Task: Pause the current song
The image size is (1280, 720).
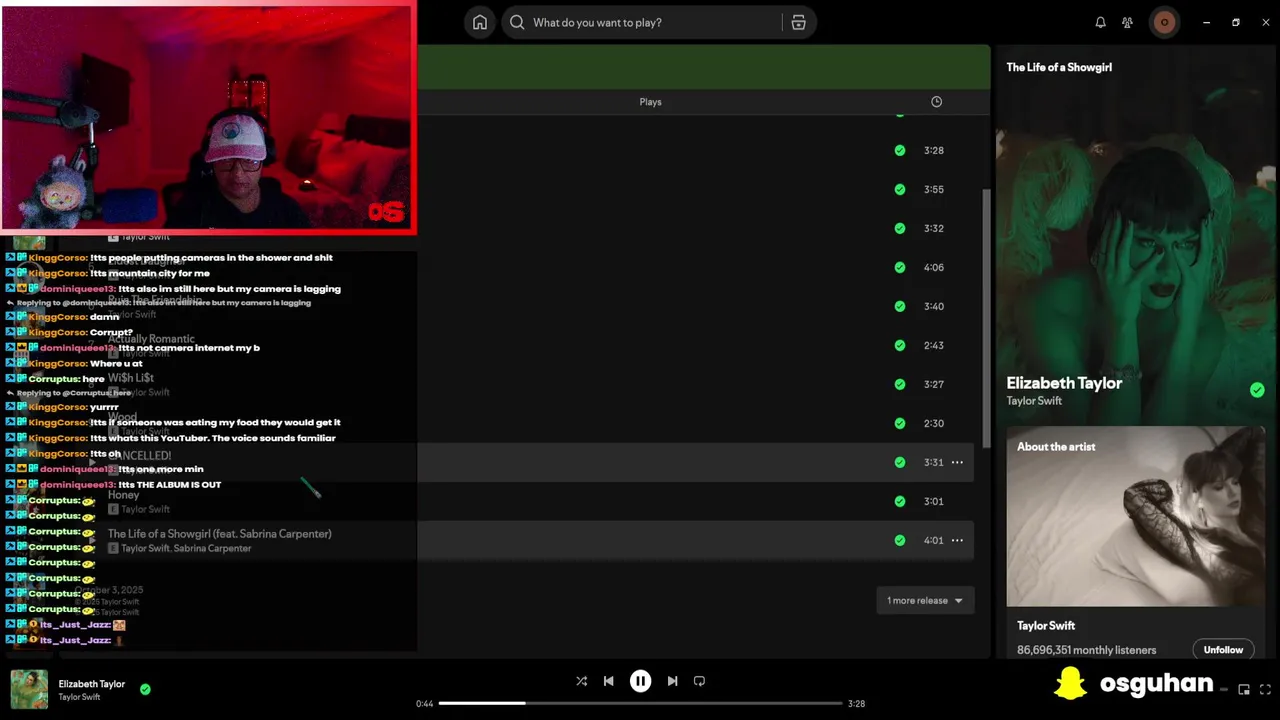Action: tap(640, 681)
